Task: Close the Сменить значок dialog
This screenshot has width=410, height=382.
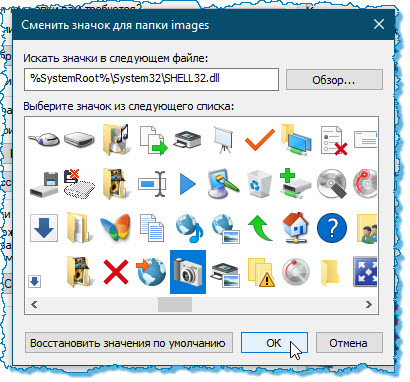Action: pos(379,25)
